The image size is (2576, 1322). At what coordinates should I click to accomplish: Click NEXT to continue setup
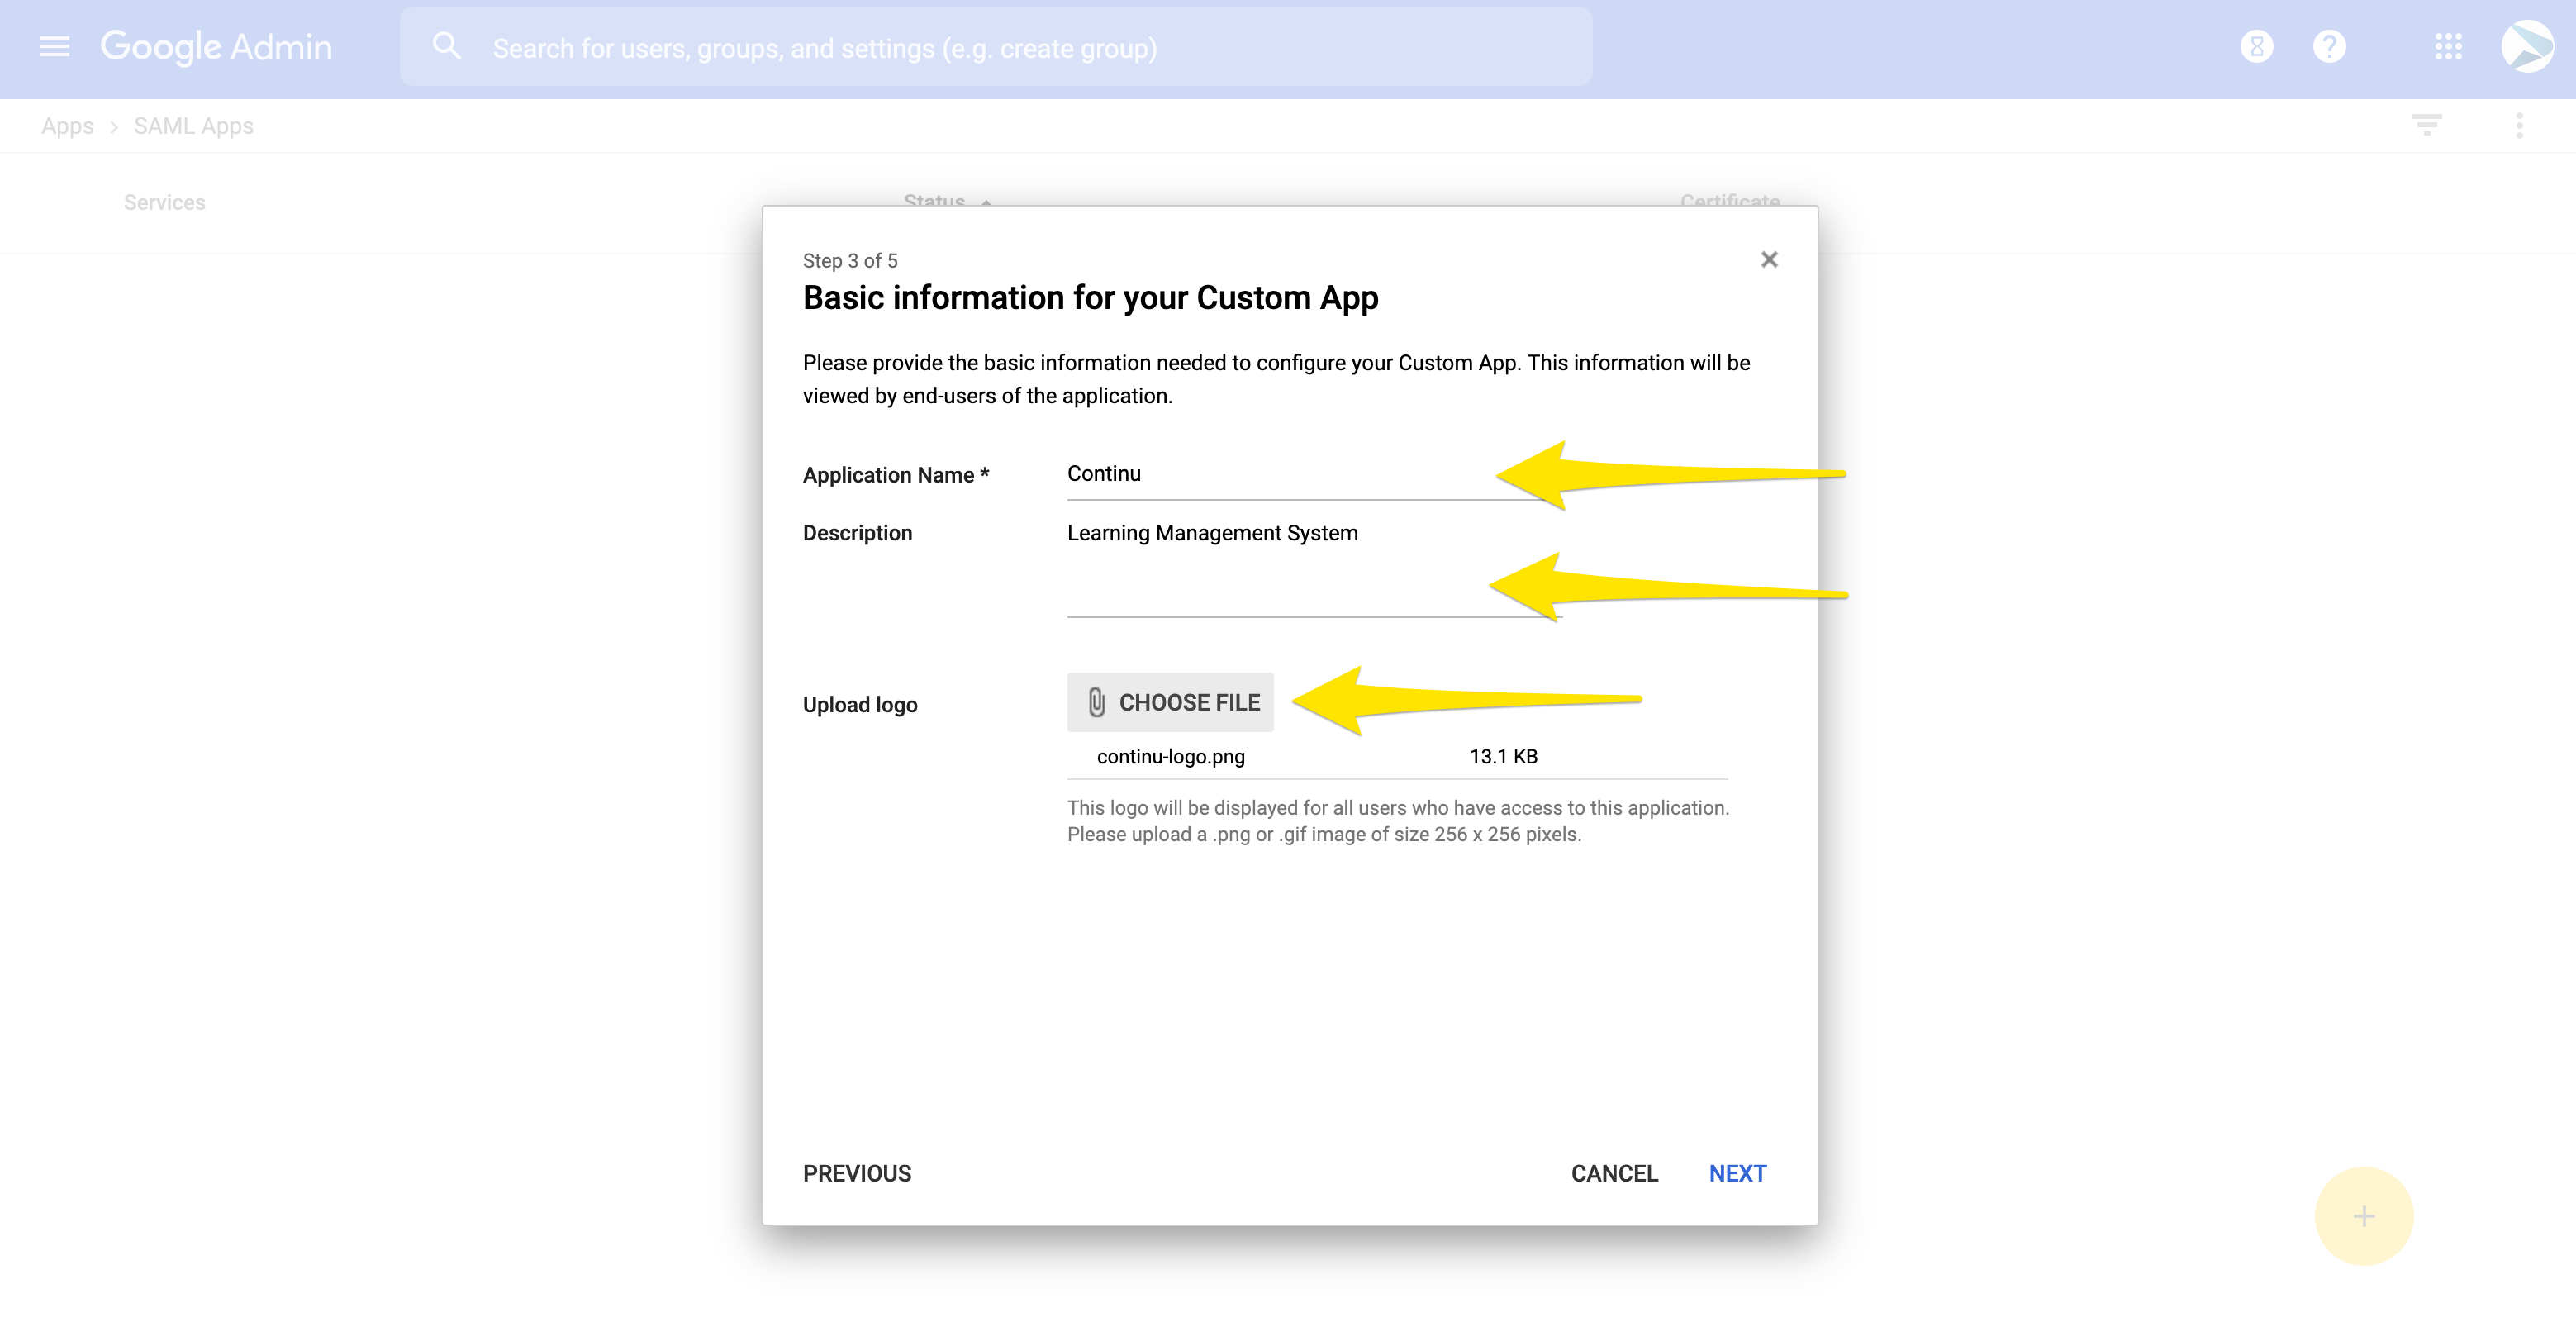[x=1737, y=1173]
